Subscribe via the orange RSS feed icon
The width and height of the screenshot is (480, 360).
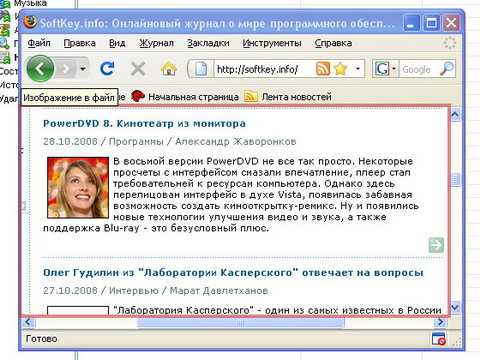pos(322,69)
